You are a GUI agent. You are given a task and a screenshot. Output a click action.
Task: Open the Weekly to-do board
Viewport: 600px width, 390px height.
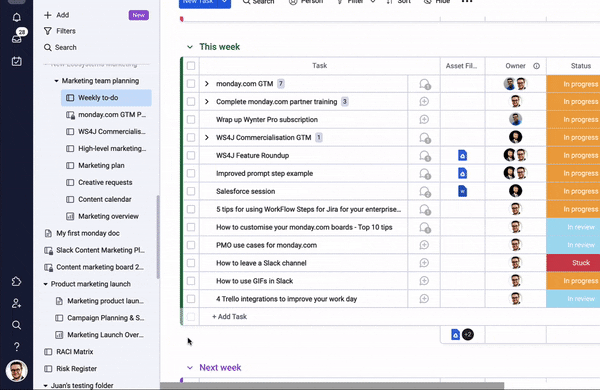pyautogui.click(x=106, y=98)
